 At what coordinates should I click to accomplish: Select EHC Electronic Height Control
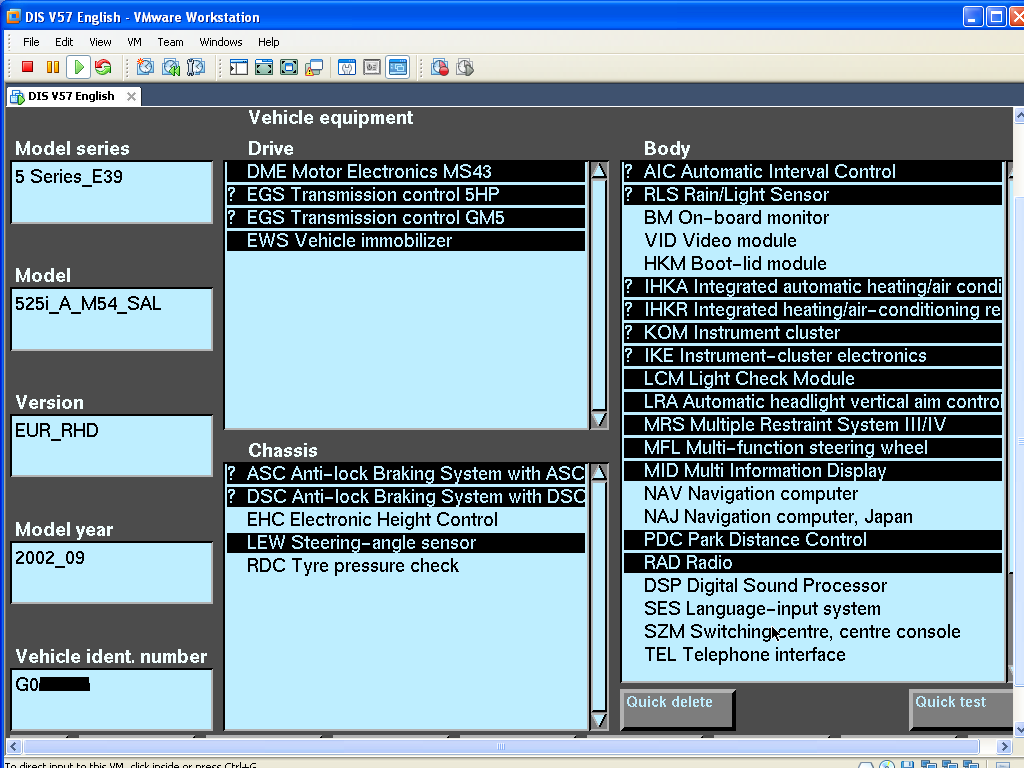click(x=406, y=520)
